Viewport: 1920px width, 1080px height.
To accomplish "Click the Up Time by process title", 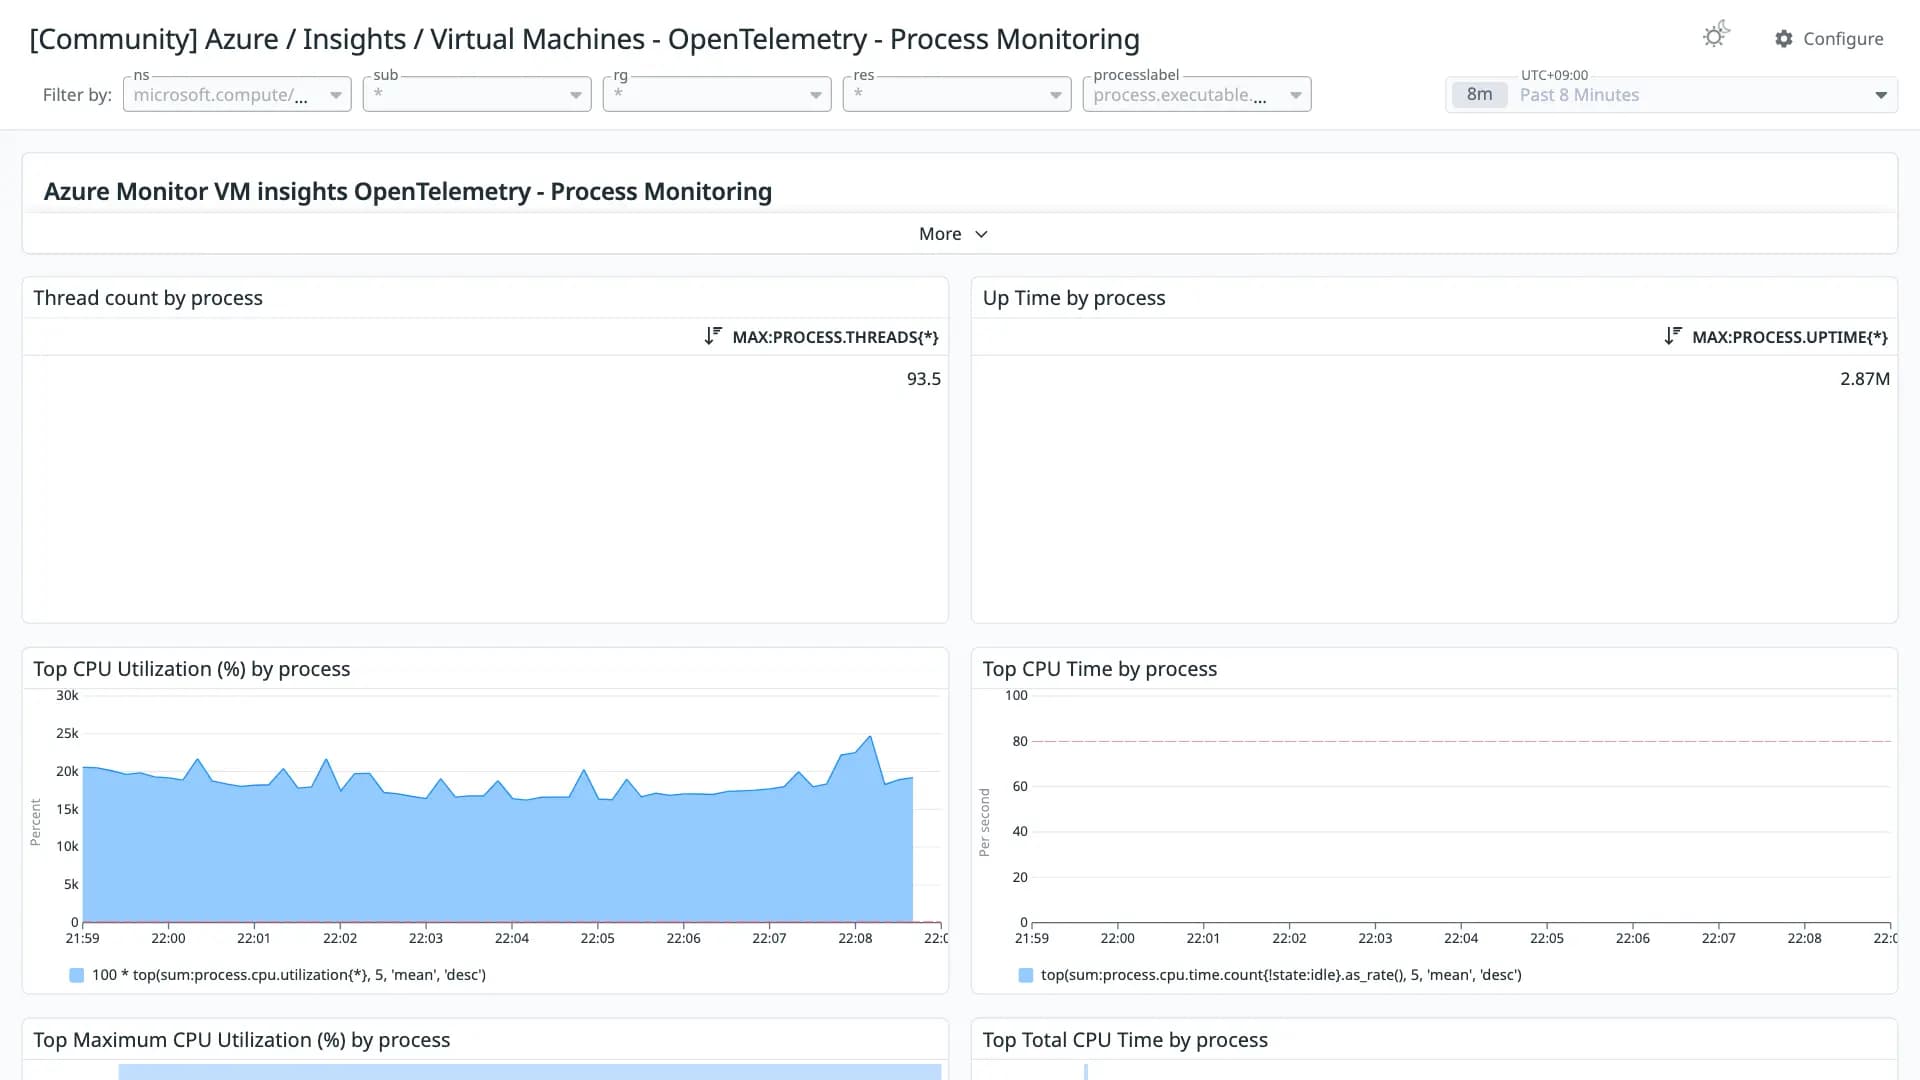I will click(1074, 298).
